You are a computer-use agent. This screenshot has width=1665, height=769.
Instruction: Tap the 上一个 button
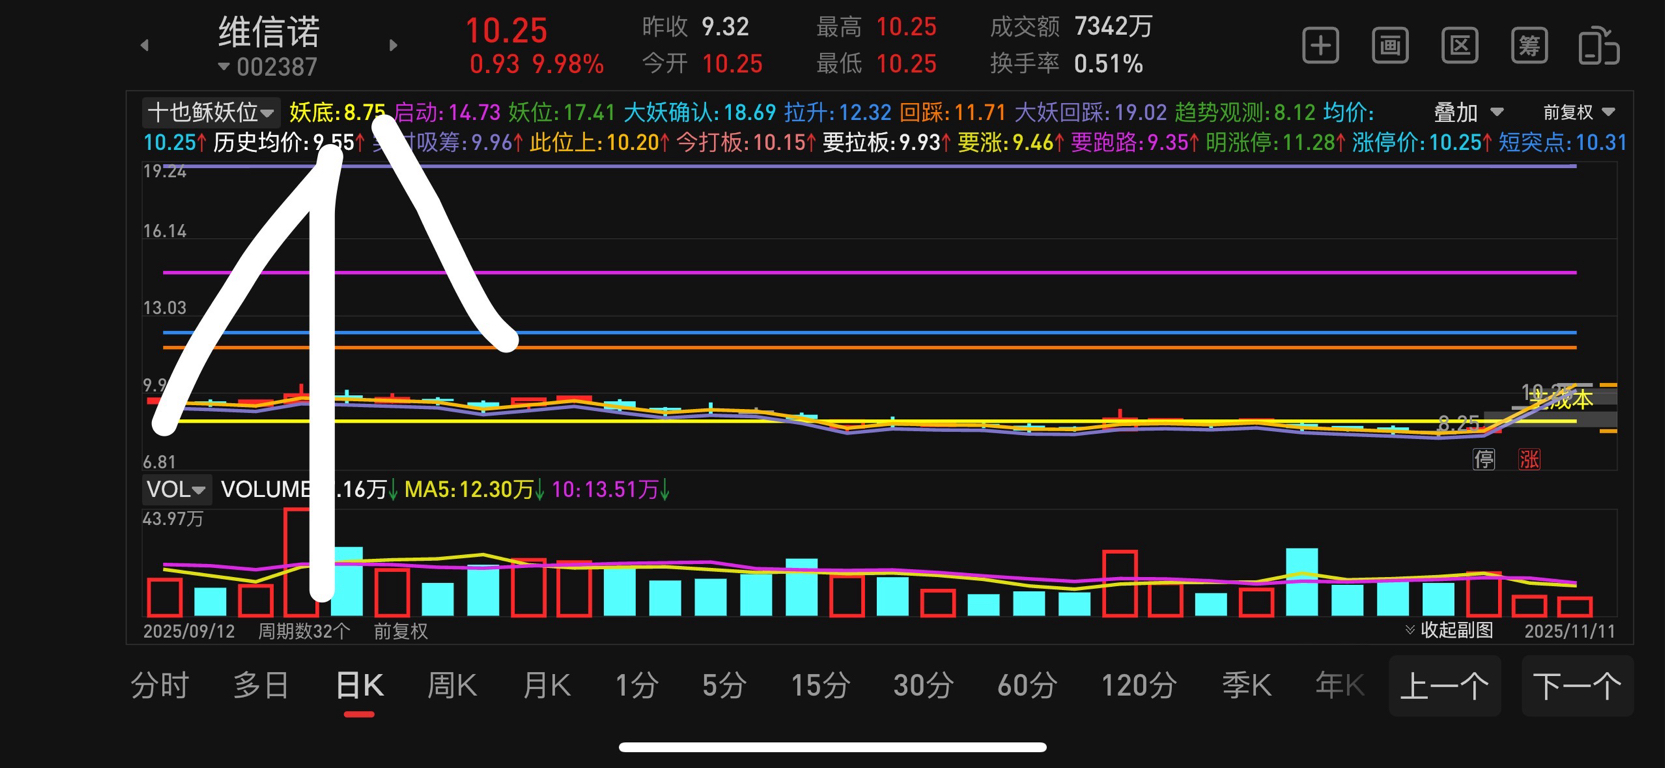[1445, 686]
